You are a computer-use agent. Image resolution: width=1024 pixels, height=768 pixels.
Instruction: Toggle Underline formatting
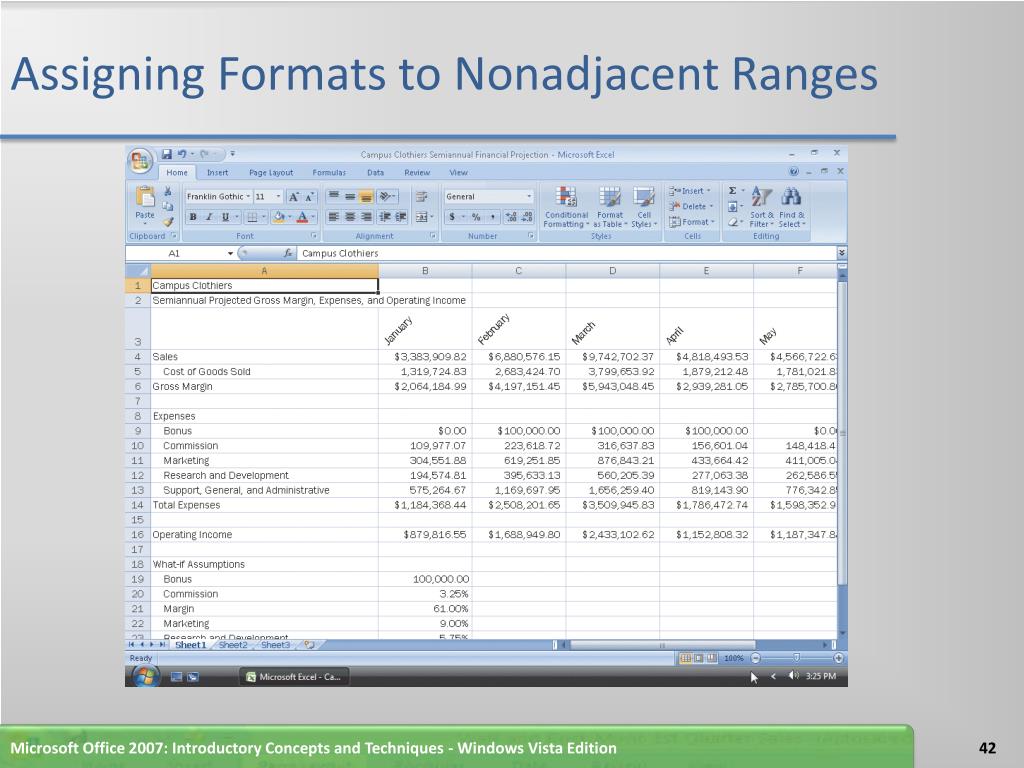tap(225, 217)
